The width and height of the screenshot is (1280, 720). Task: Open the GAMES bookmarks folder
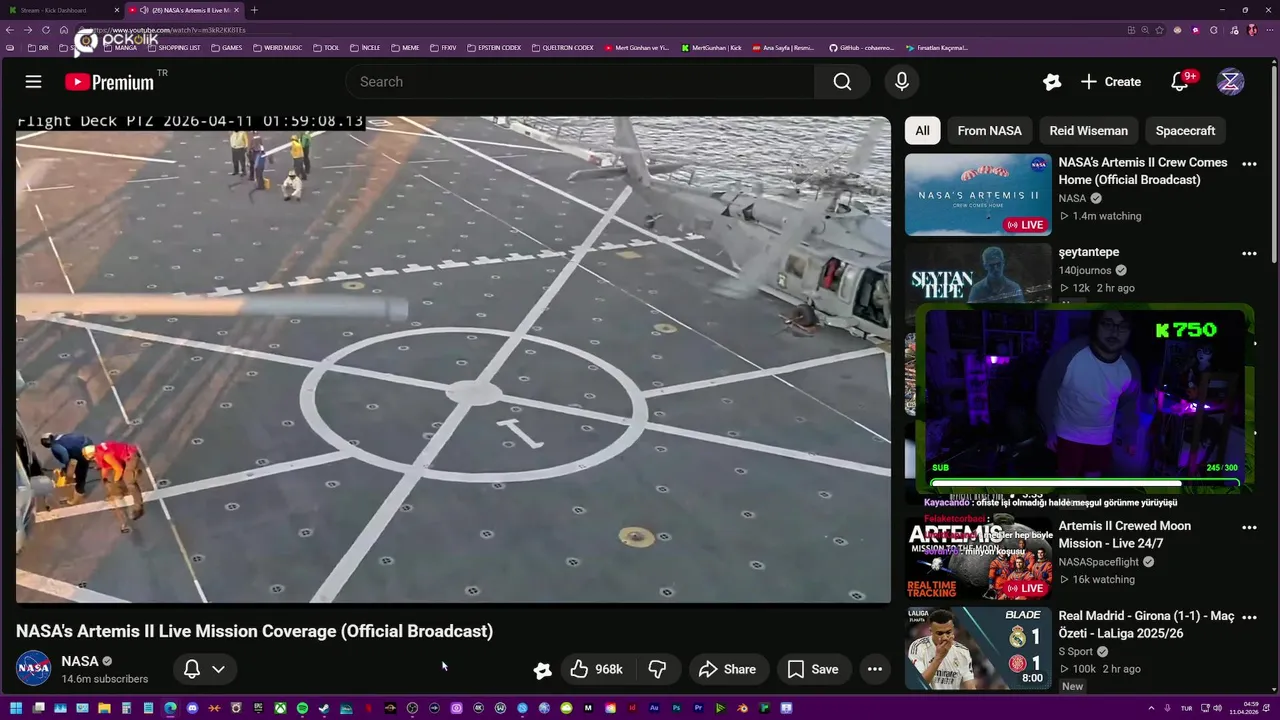(x=226, y=48)
